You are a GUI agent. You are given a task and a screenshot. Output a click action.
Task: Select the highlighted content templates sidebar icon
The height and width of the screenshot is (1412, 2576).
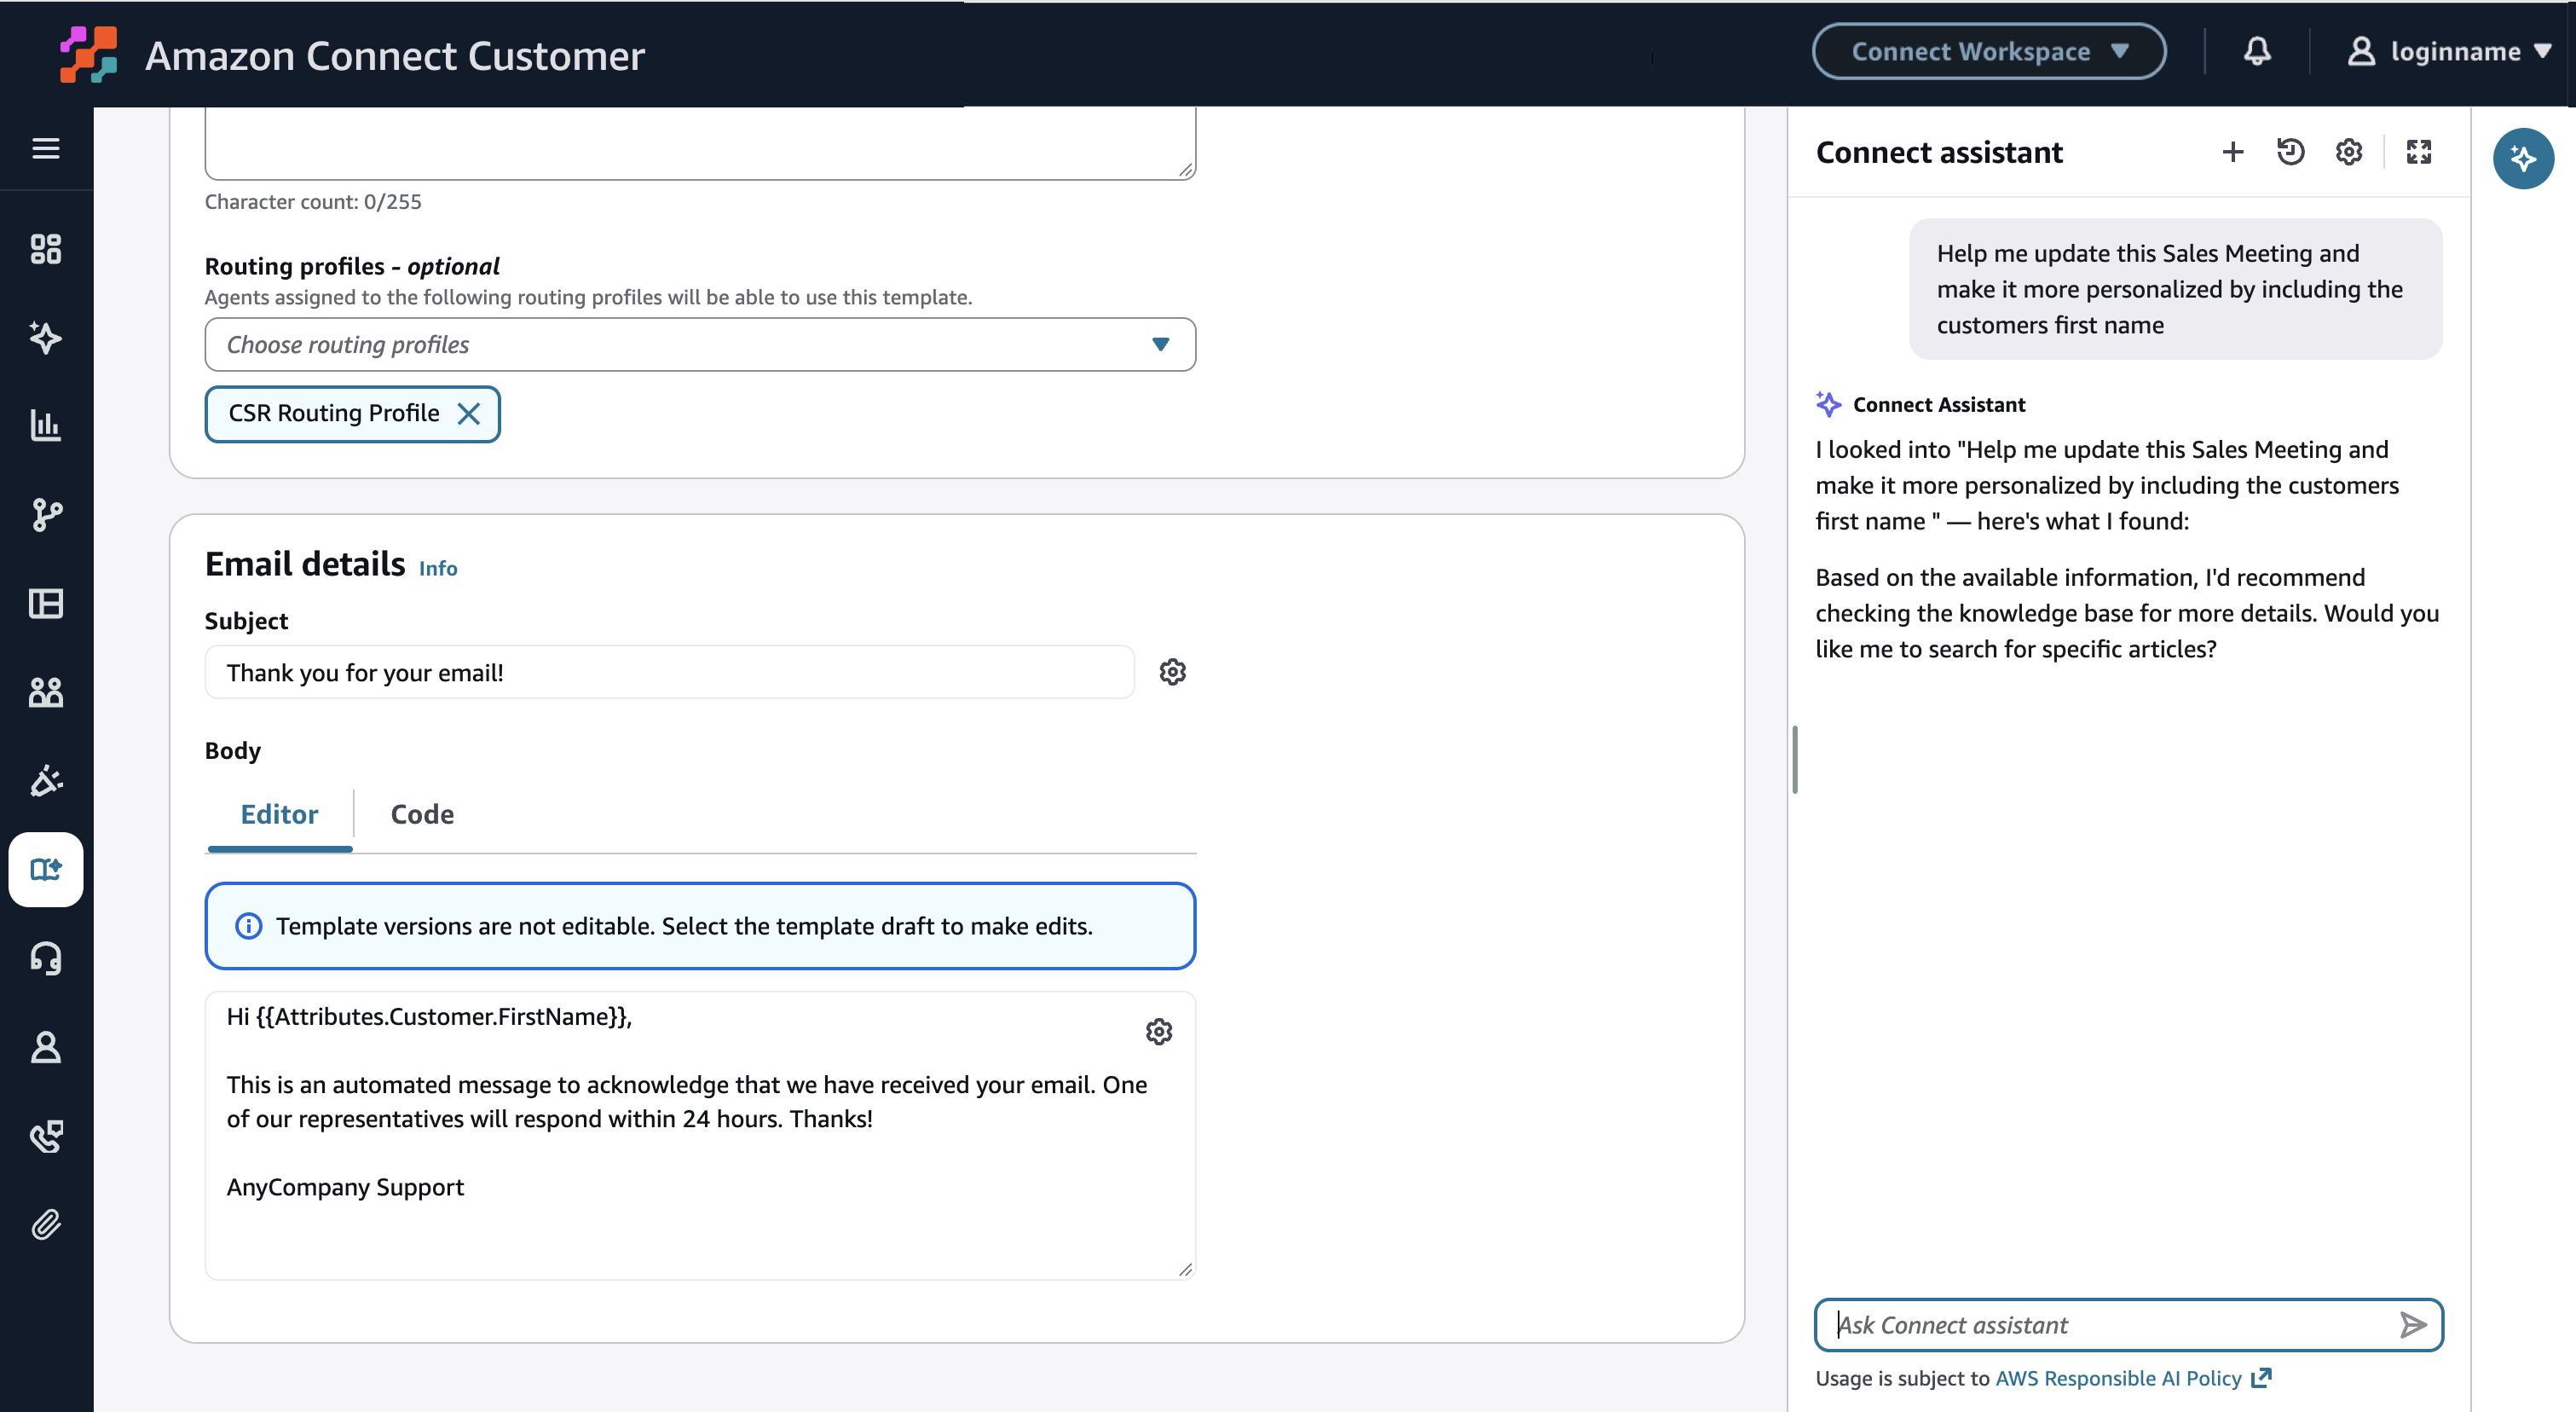[x=46, y=869]
